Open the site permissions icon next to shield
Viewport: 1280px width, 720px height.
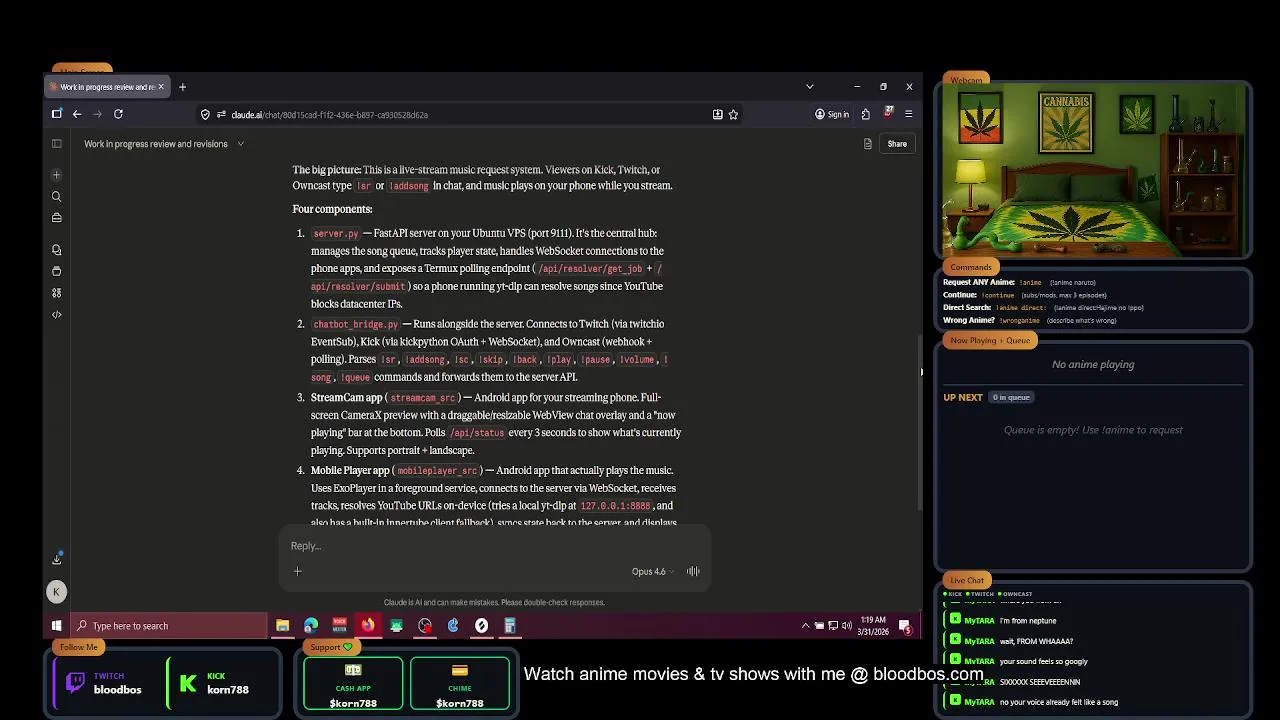pyautogui.click(x=221, y=115)
